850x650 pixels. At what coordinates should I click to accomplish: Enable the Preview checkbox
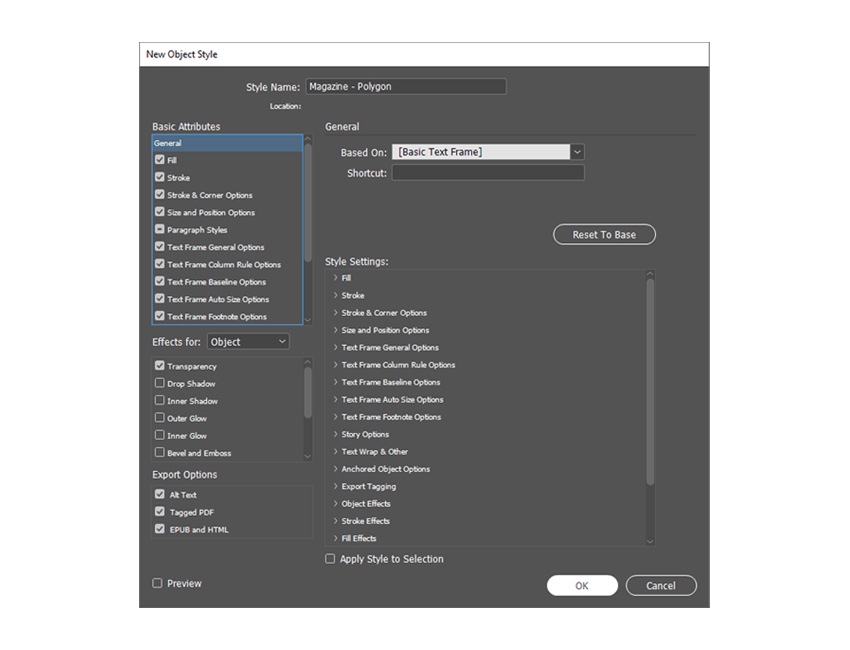click(157, 583)
